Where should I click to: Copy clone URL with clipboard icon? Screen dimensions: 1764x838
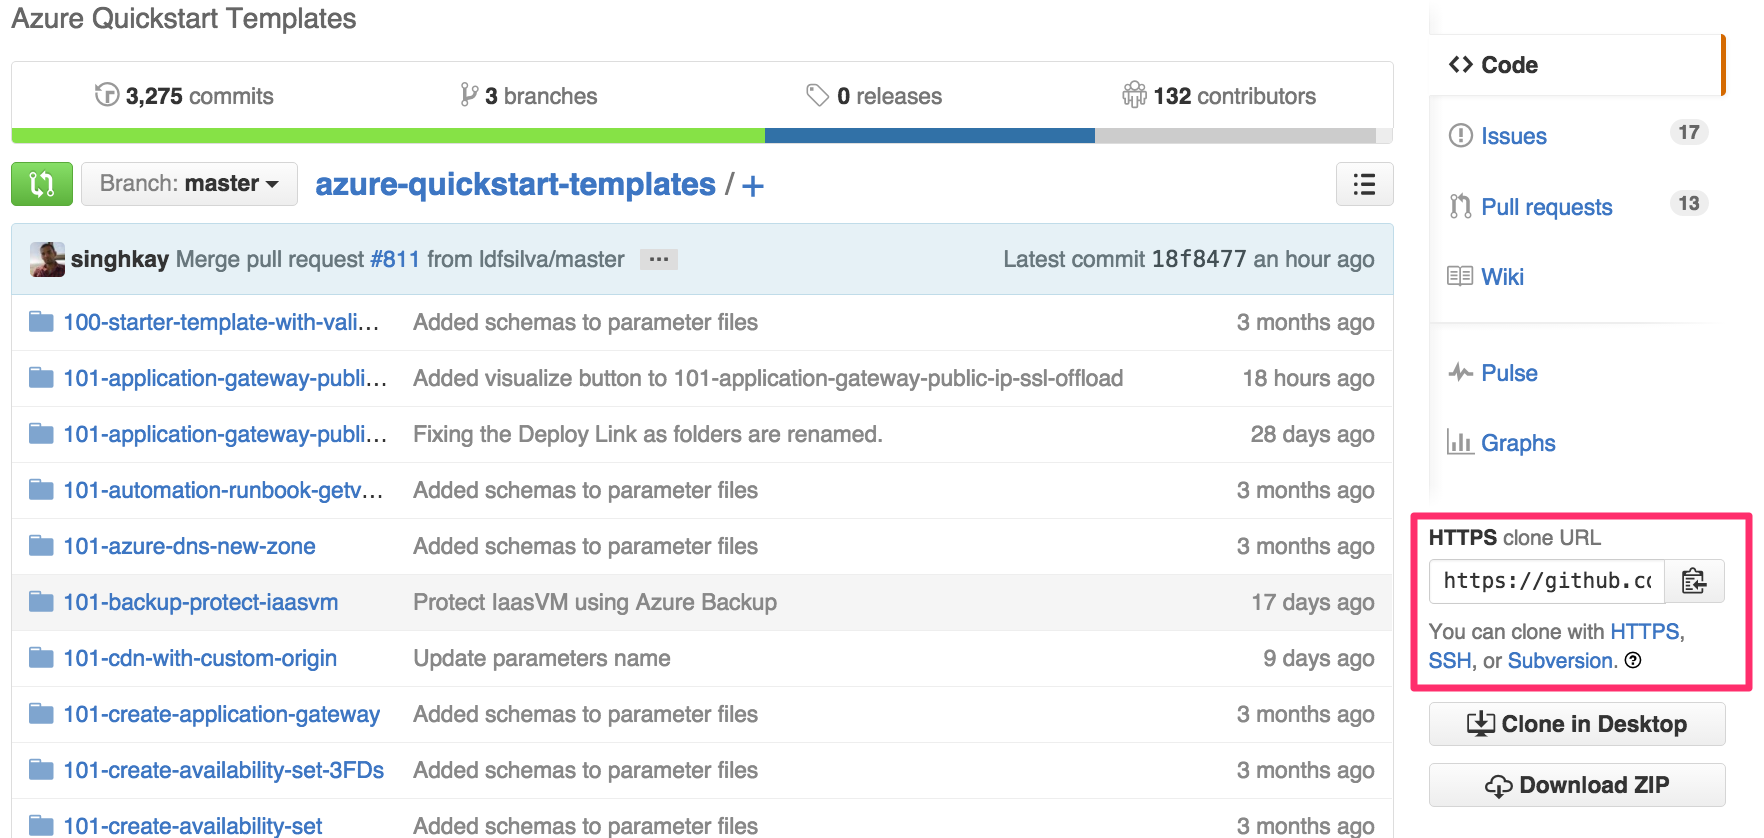click(1694, 581)
